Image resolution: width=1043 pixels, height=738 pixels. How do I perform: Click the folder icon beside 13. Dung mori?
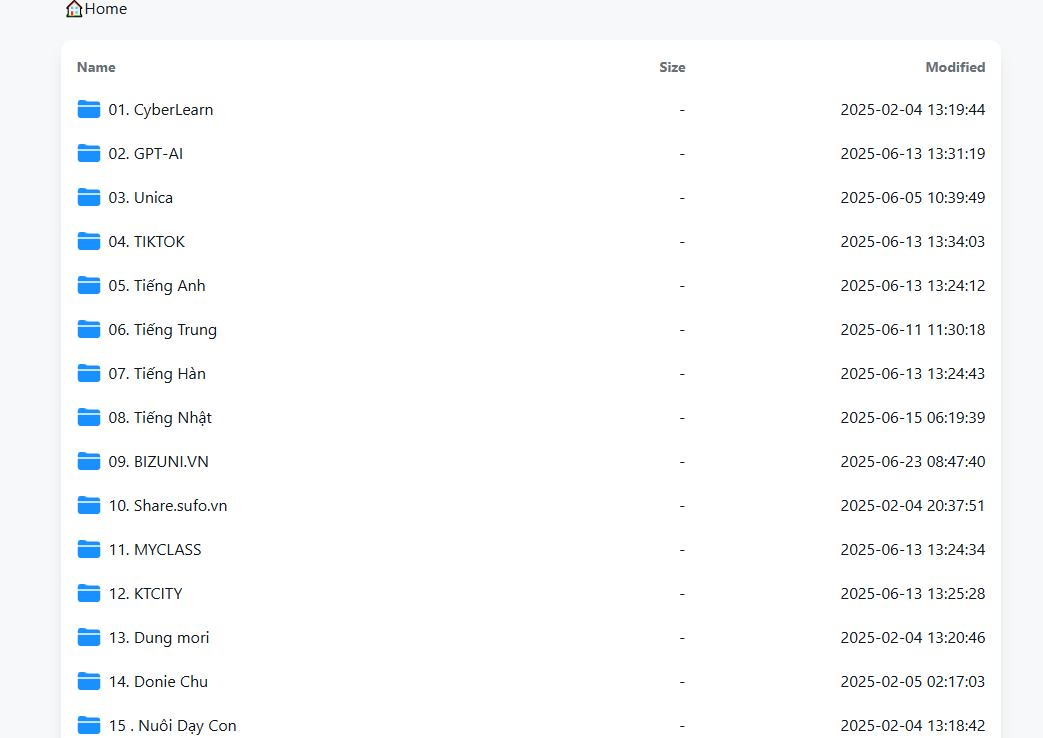click(89, 637)
